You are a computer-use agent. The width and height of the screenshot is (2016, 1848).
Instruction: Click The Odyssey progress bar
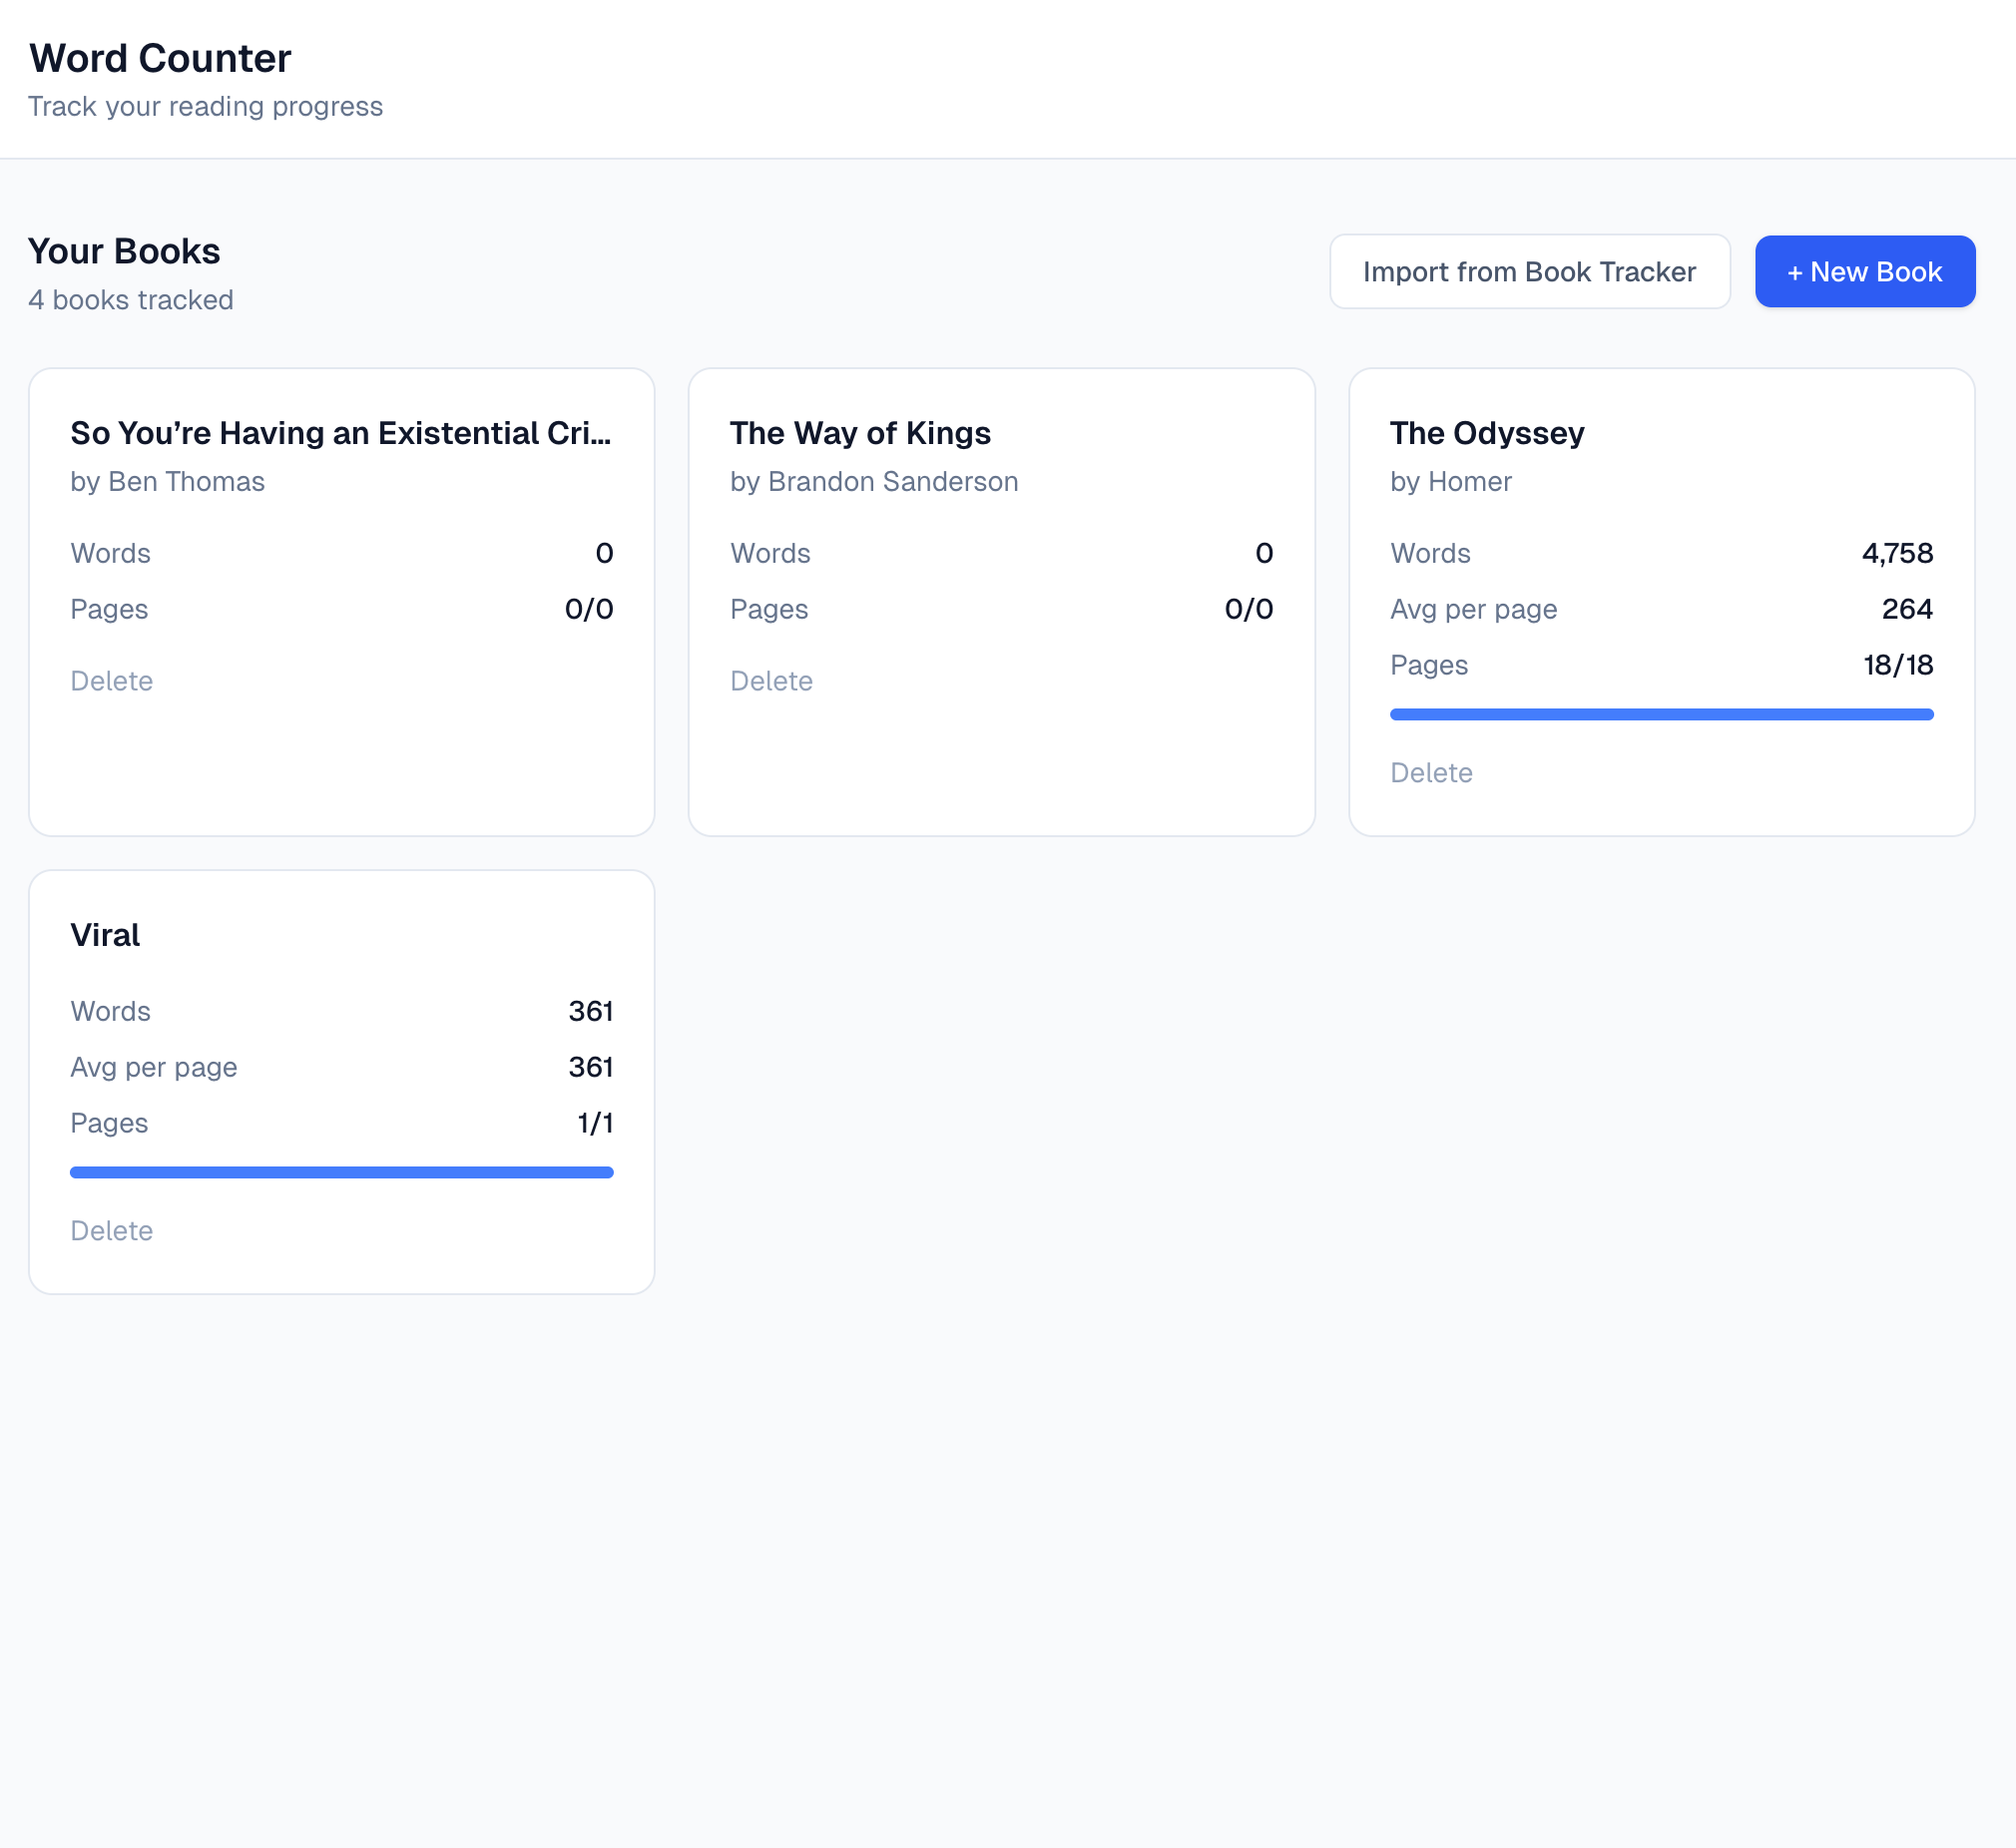pos(1661,714)
